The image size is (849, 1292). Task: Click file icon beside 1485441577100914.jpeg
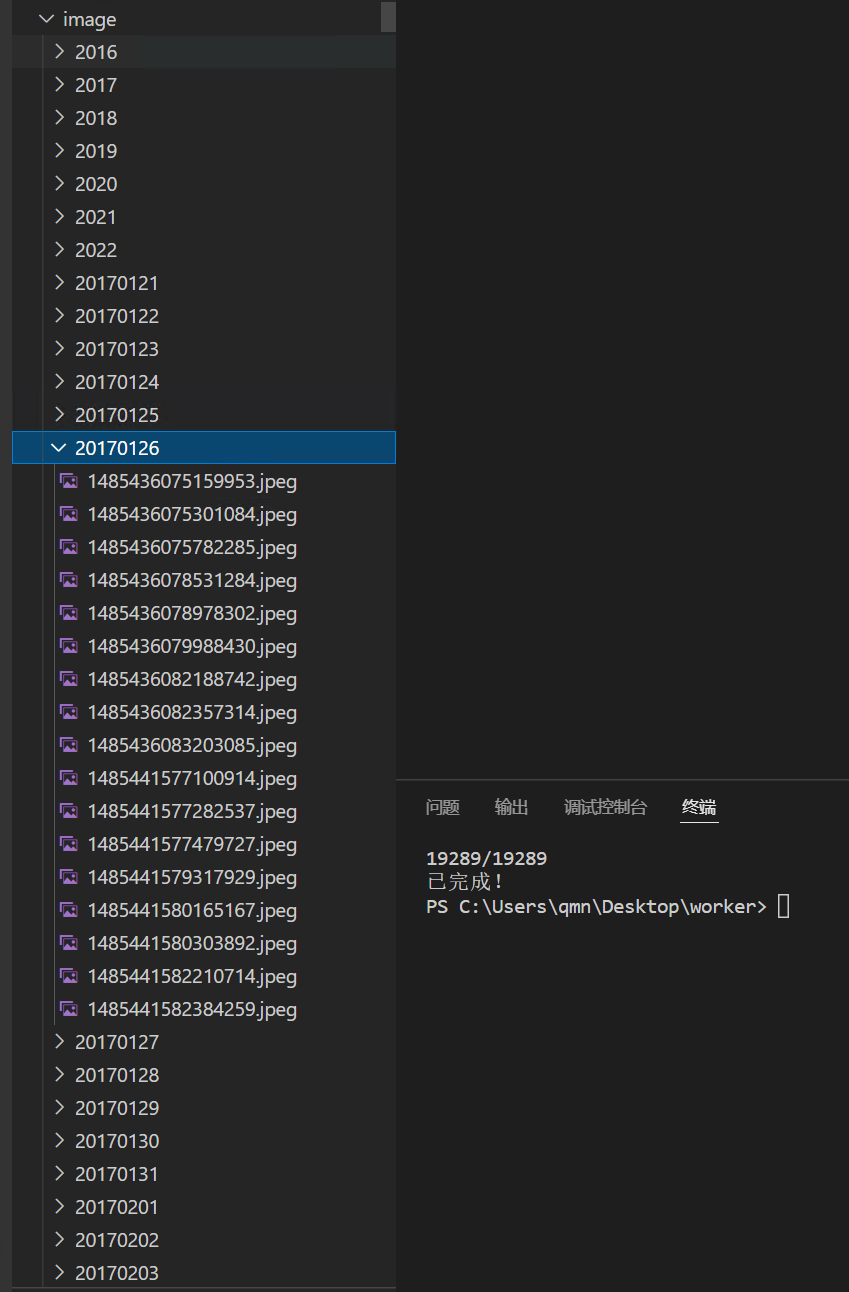click(69, 778)
